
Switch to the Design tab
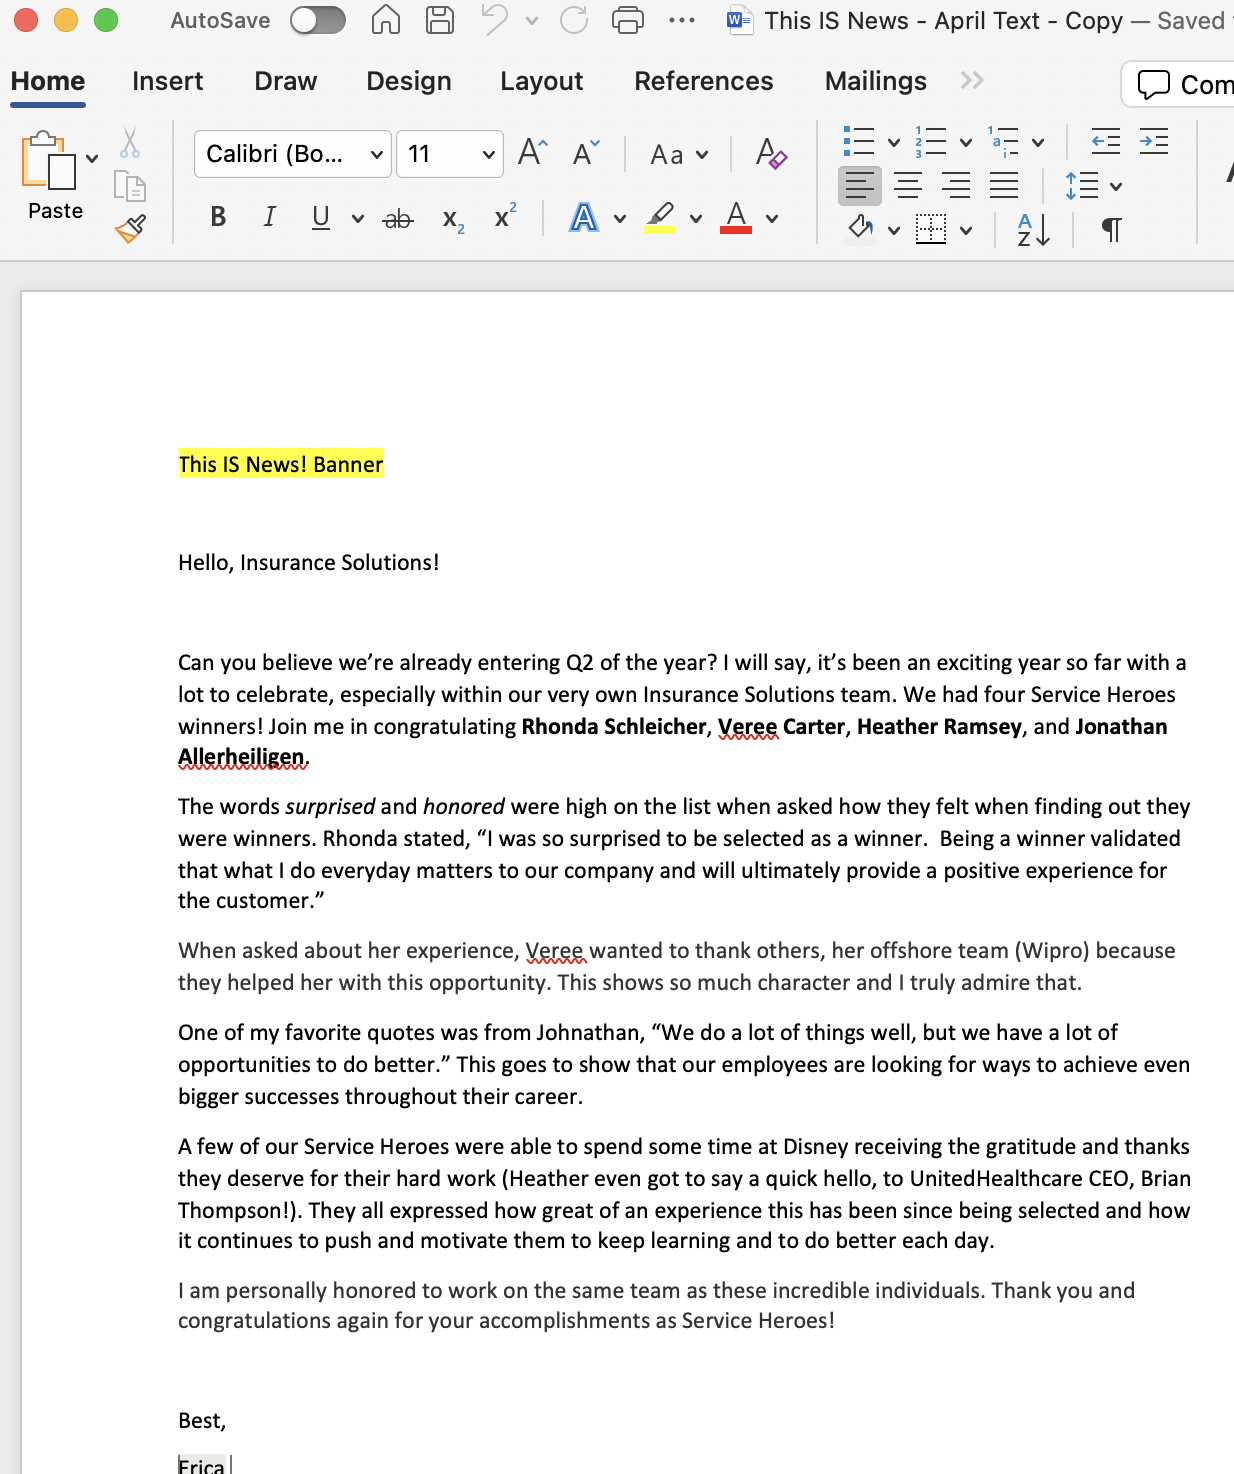point(409,81)
